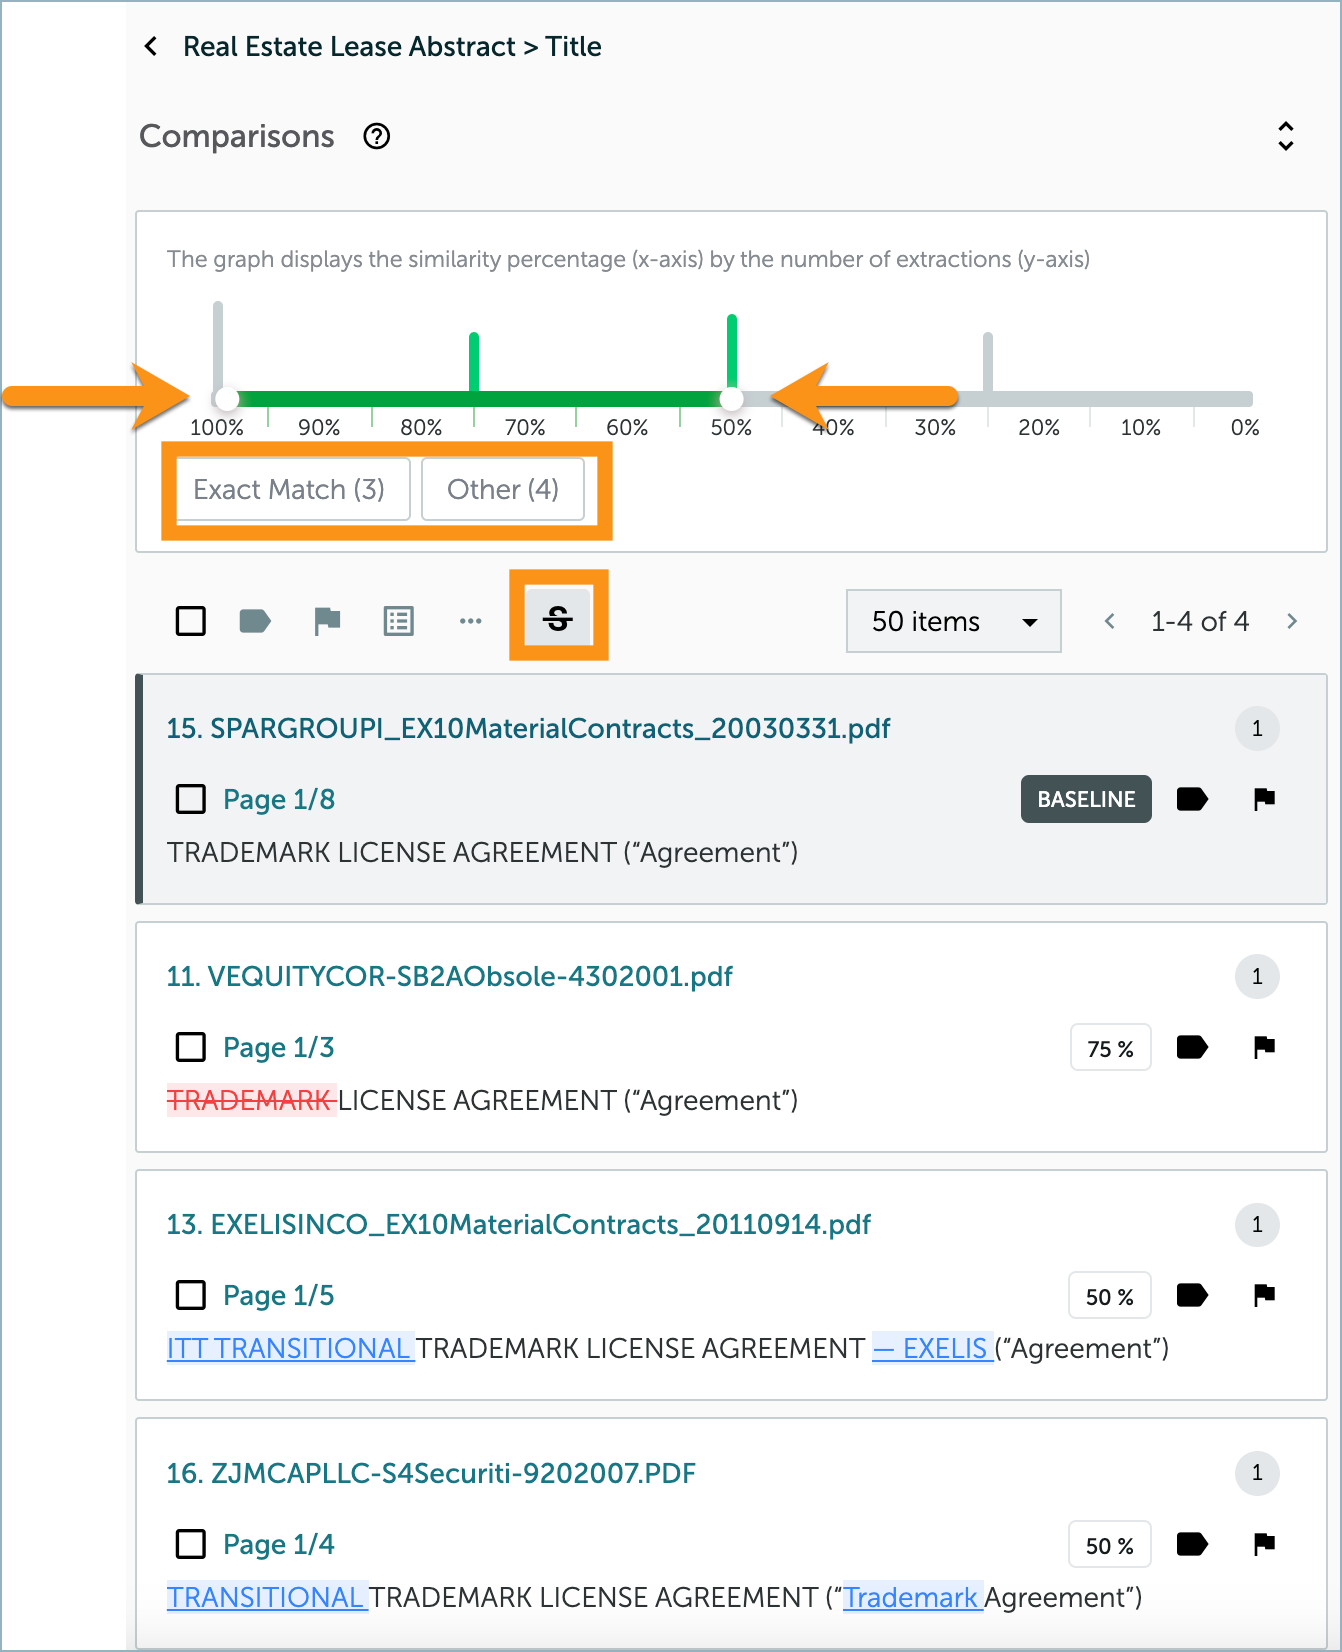Click the toolbar tag icon
Viewport: 1342px width, 1652px height.
(256, 621)
